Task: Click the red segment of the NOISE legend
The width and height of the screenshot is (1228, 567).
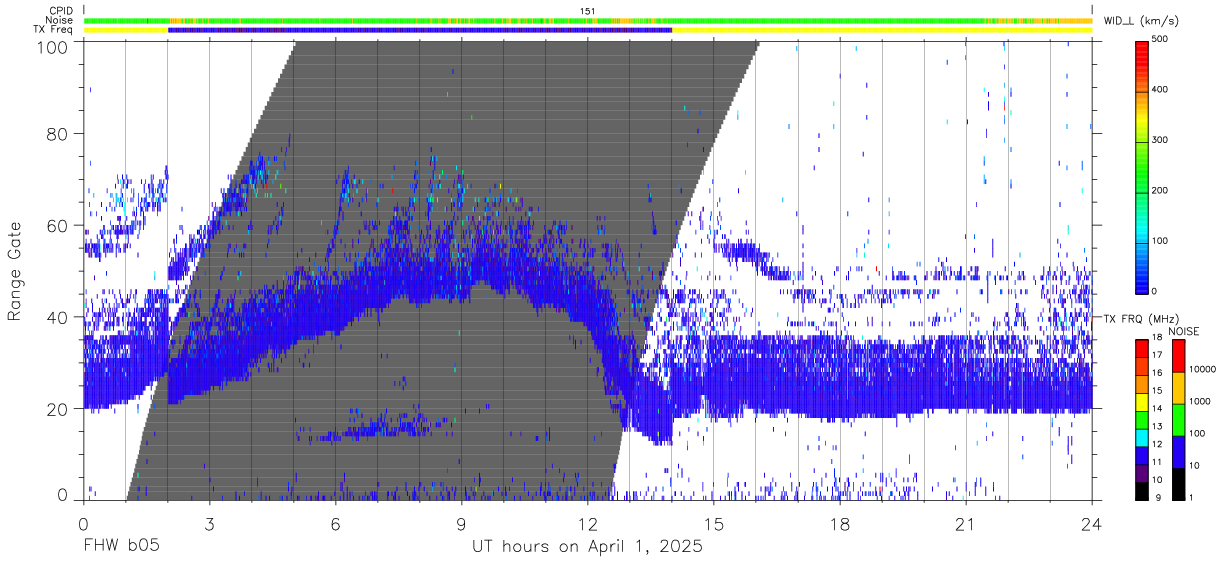Action: [1178, 356]
